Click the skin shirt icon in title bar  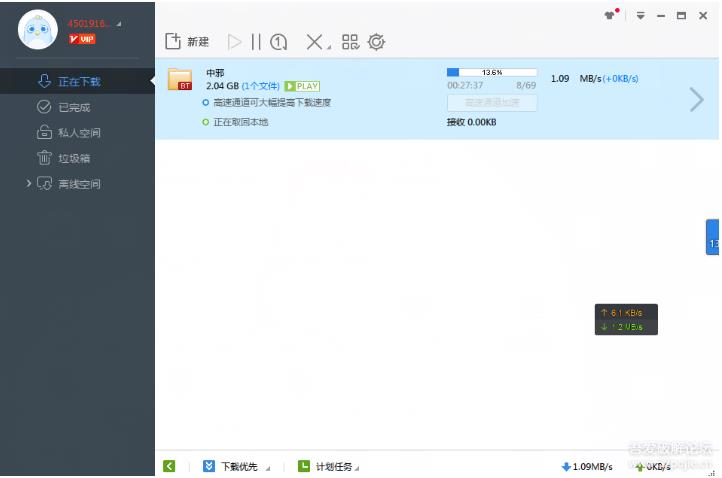pyautogui.click(x=610, y=15)
